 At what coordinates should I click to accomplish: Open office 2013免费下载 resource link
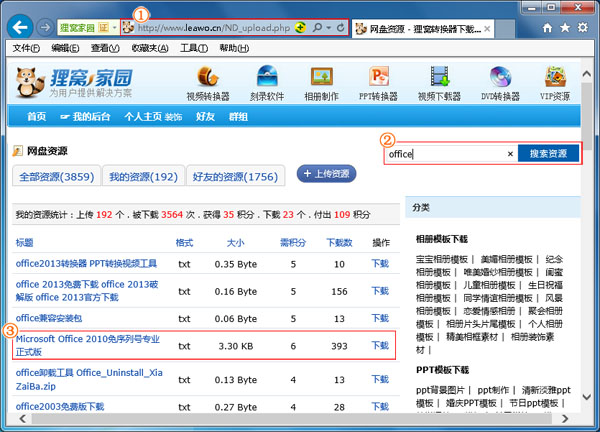(x=87, y=291)
